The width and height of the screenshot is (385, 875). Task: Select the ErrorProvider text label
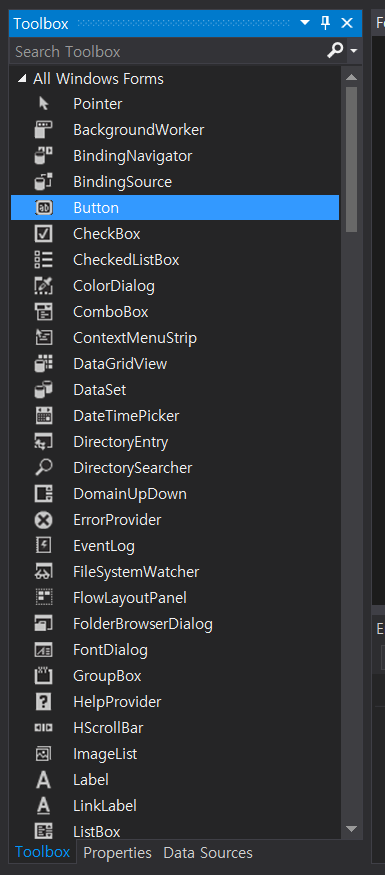tap(117, 520)
